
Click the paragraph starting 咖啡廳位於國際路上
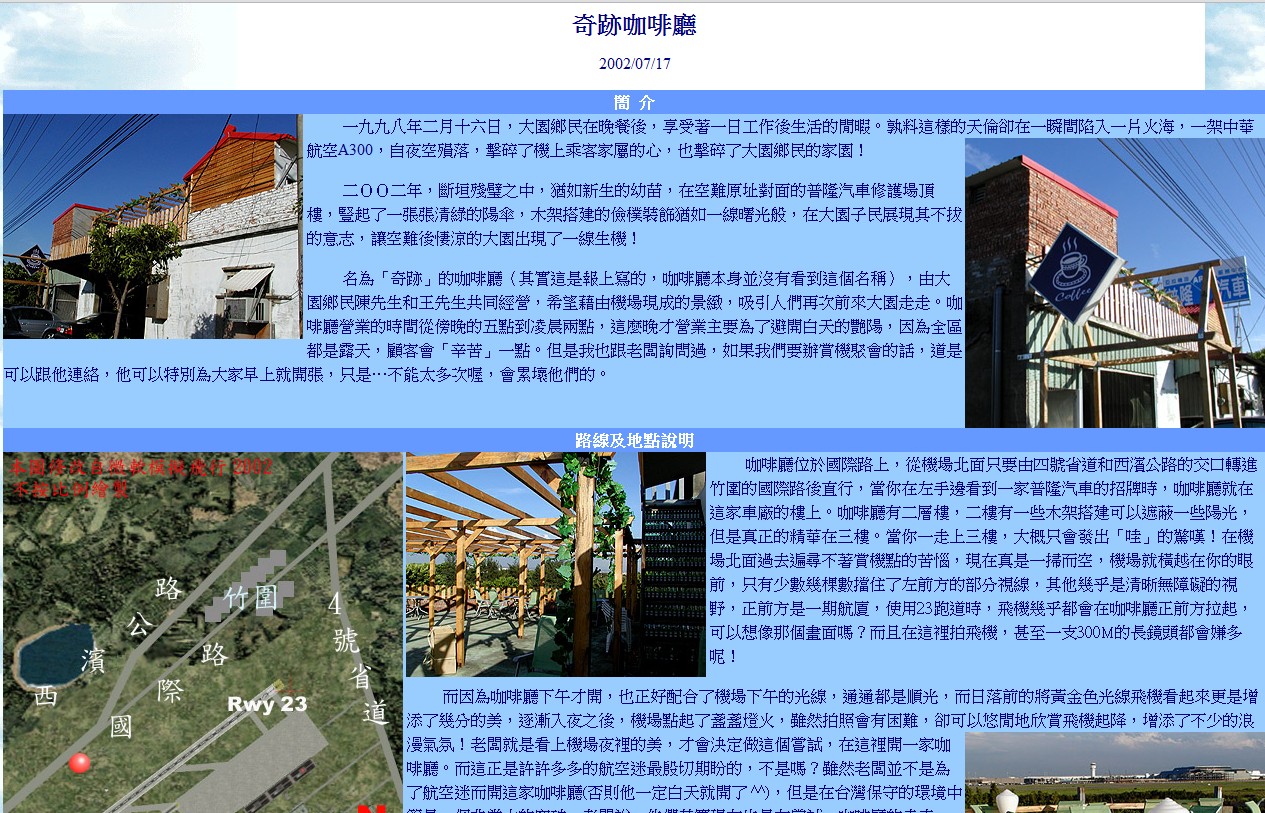click(982, 560)
